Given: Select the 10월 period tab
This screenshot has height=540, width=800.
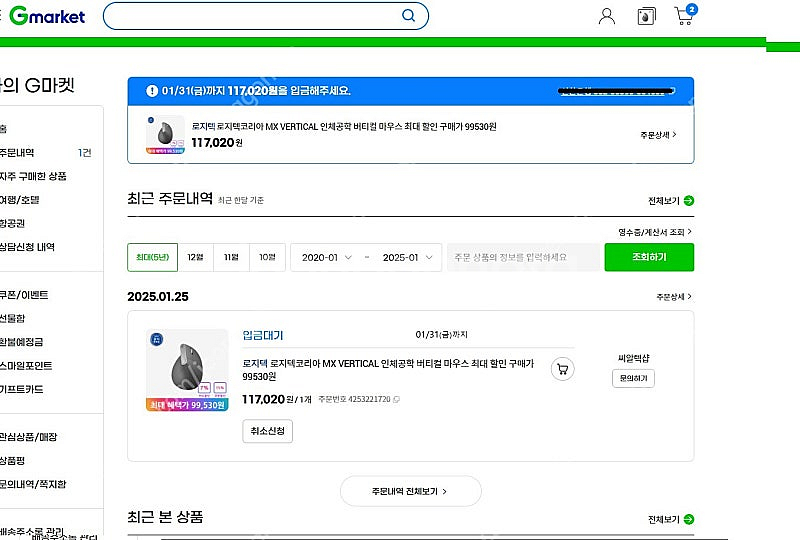Looking at the screenshot, I should click(x=267, y=257).
